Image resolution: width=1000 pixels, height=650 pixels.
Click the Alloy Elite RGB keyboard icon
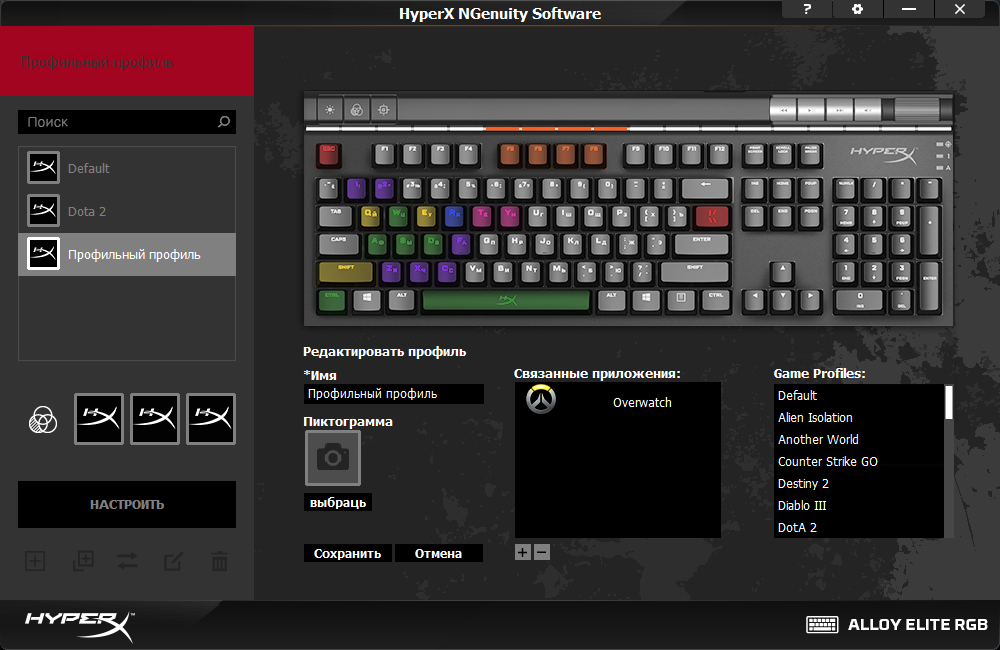[x=822, y=624]
